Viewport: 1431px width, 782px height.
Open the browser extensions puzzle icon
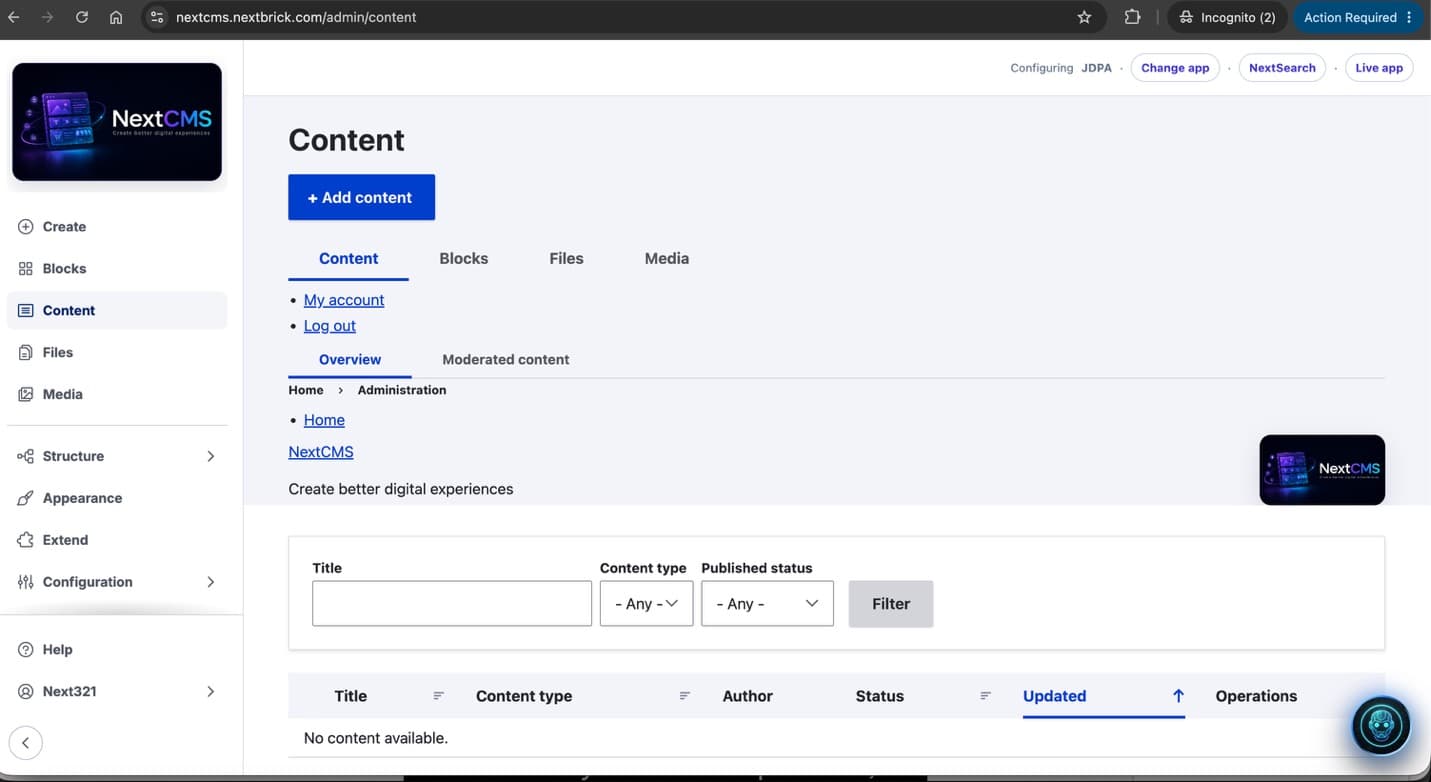1132,17
